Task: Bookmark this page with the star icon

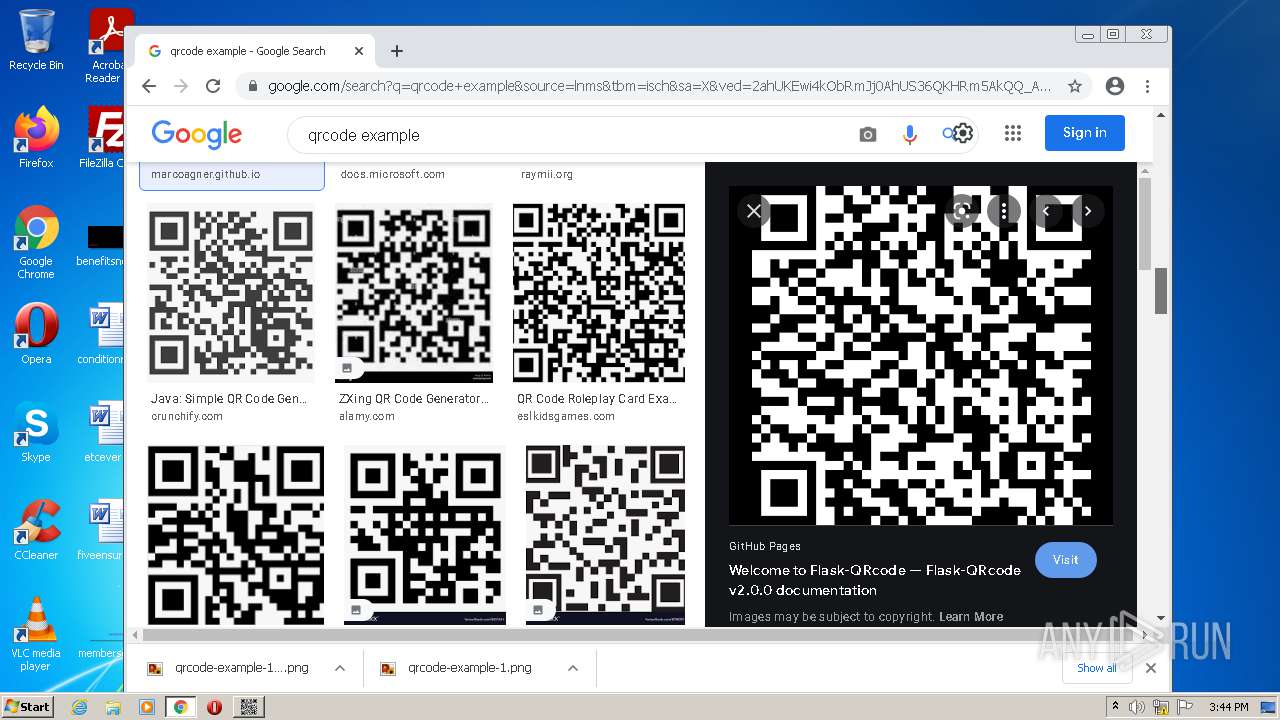Action: click(x=1075, y=86)
